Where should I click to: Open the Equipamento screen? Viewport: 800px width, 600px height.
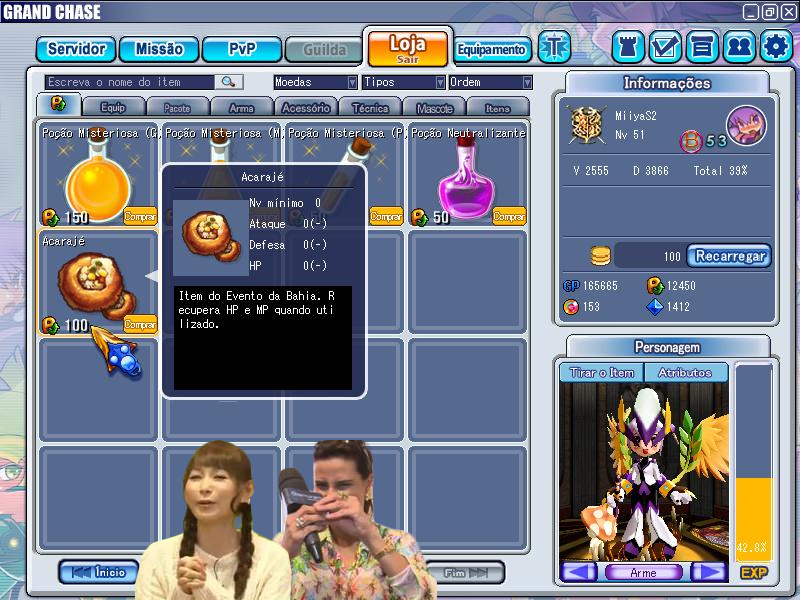point(492,49)
